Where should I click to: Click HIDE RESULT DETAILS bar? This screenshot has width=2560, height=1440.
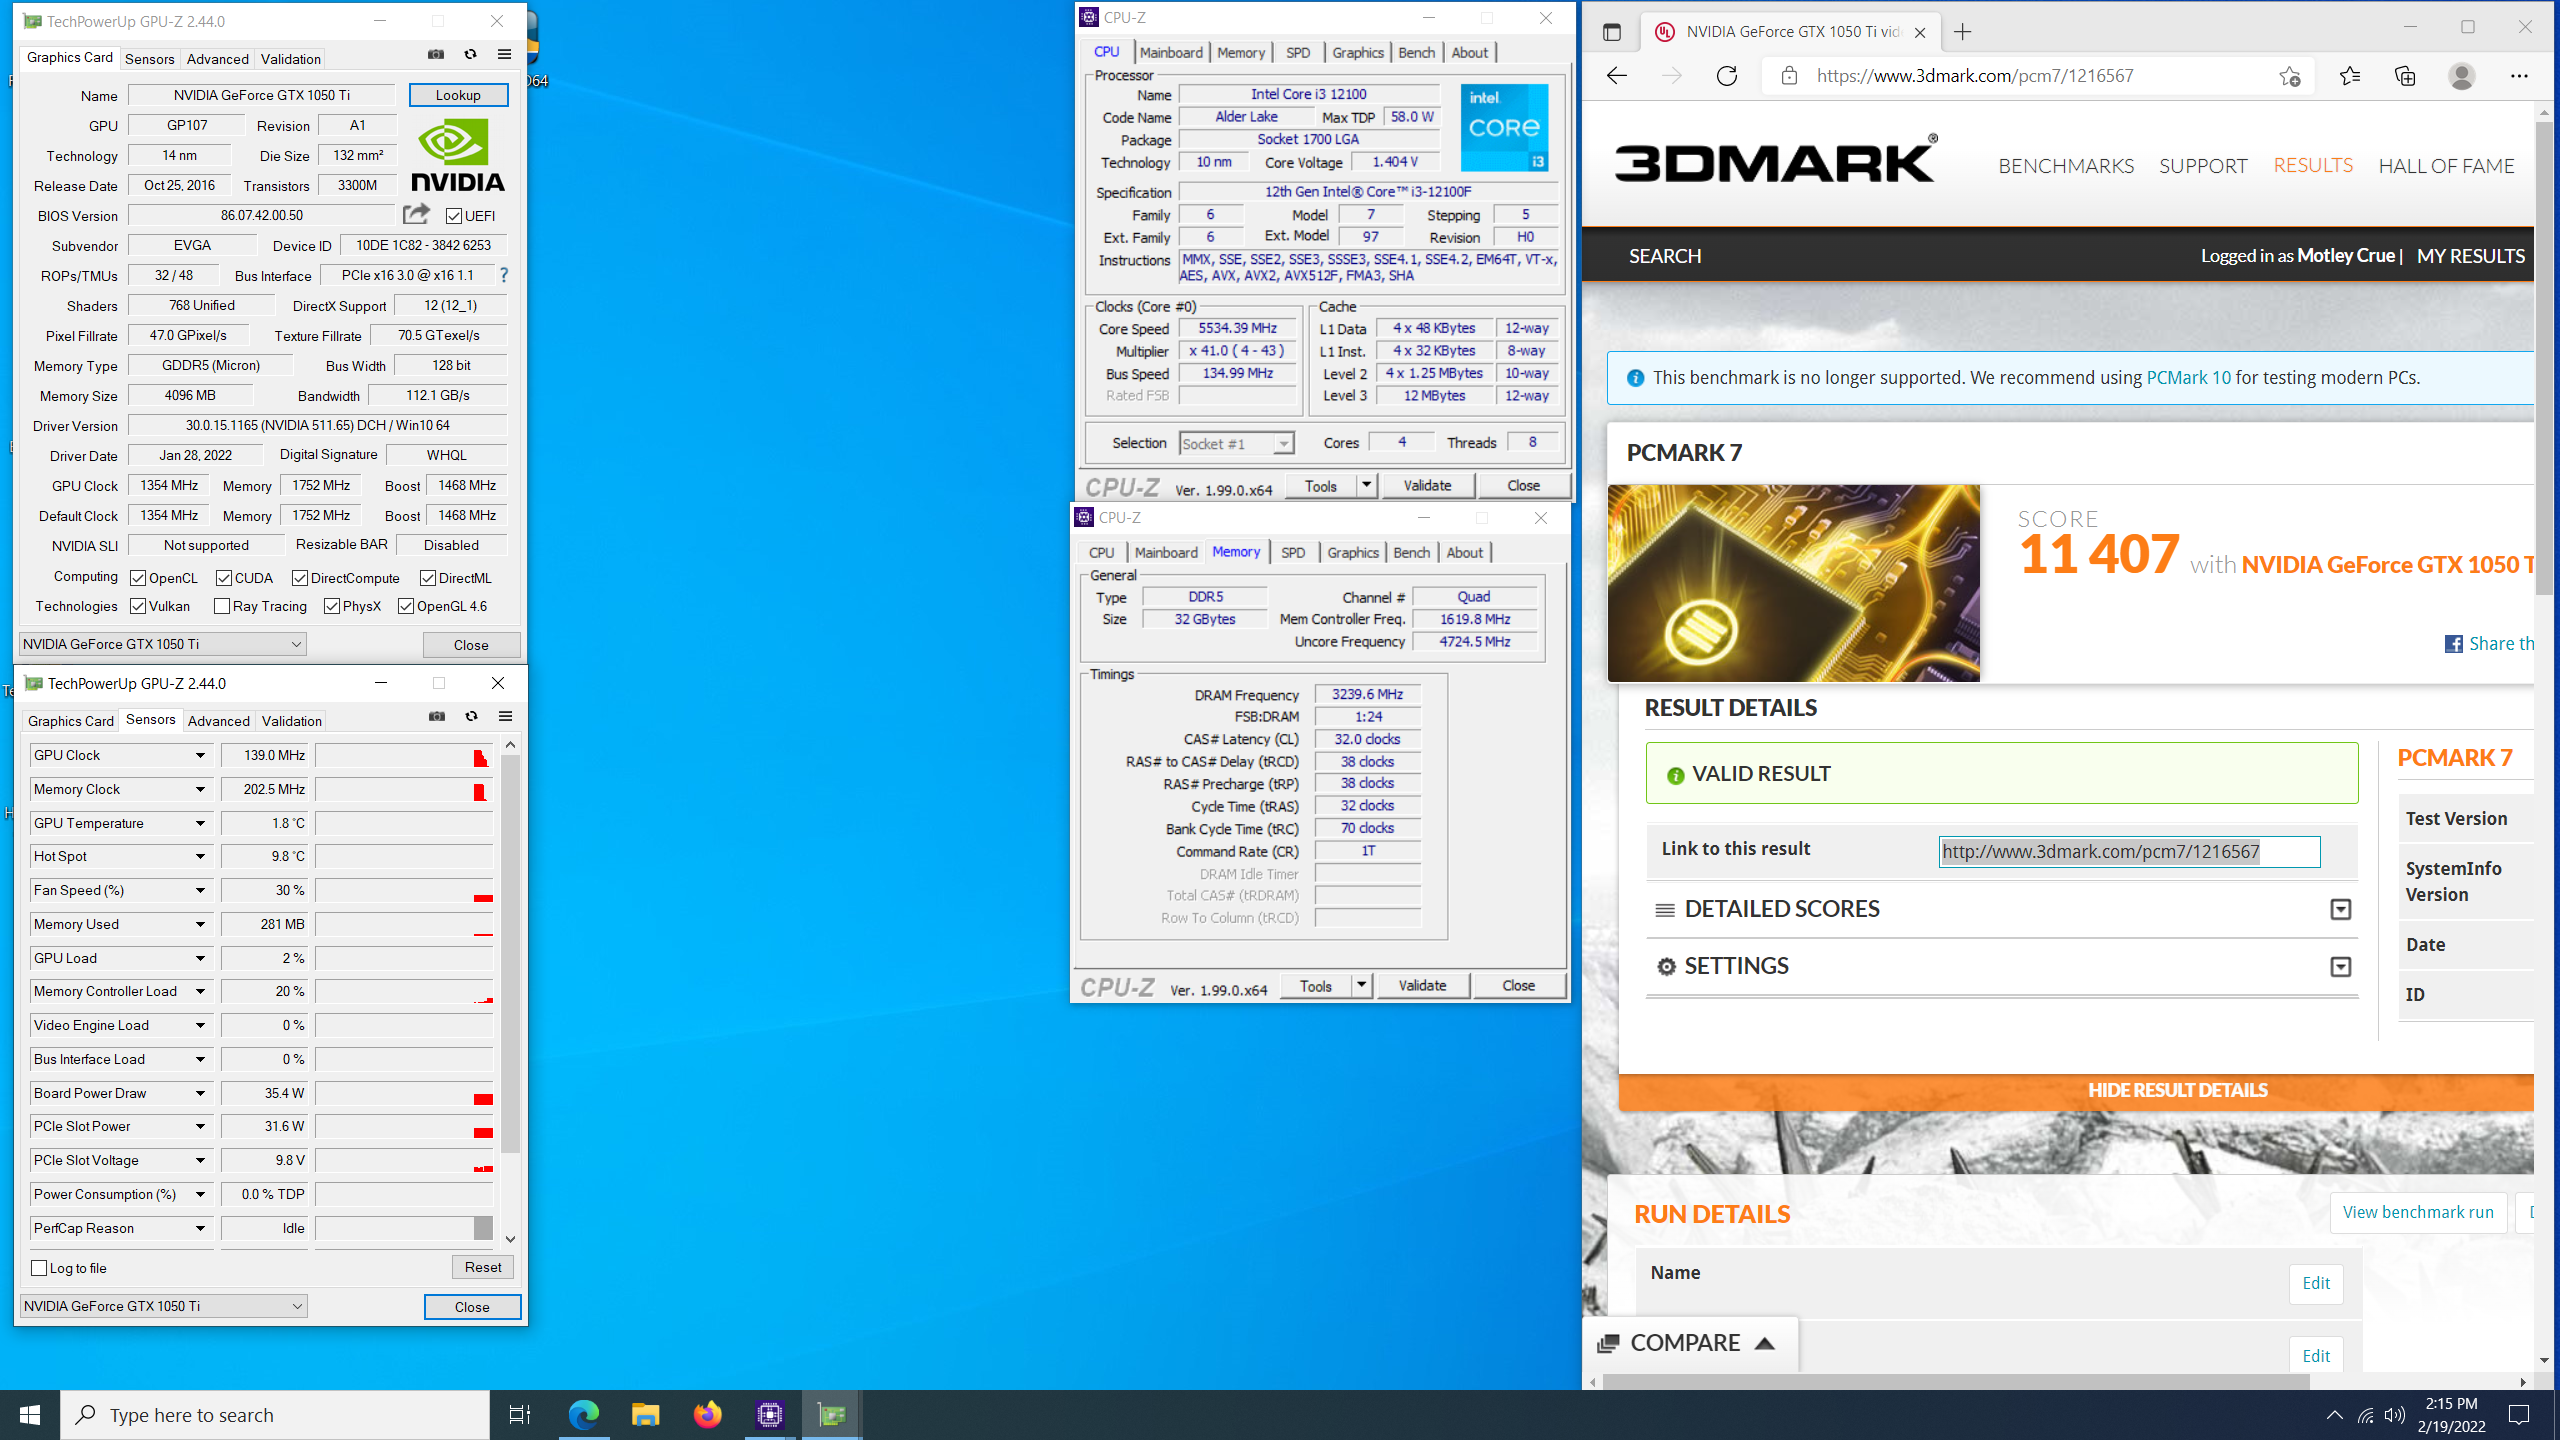tap(2076, 1091)
